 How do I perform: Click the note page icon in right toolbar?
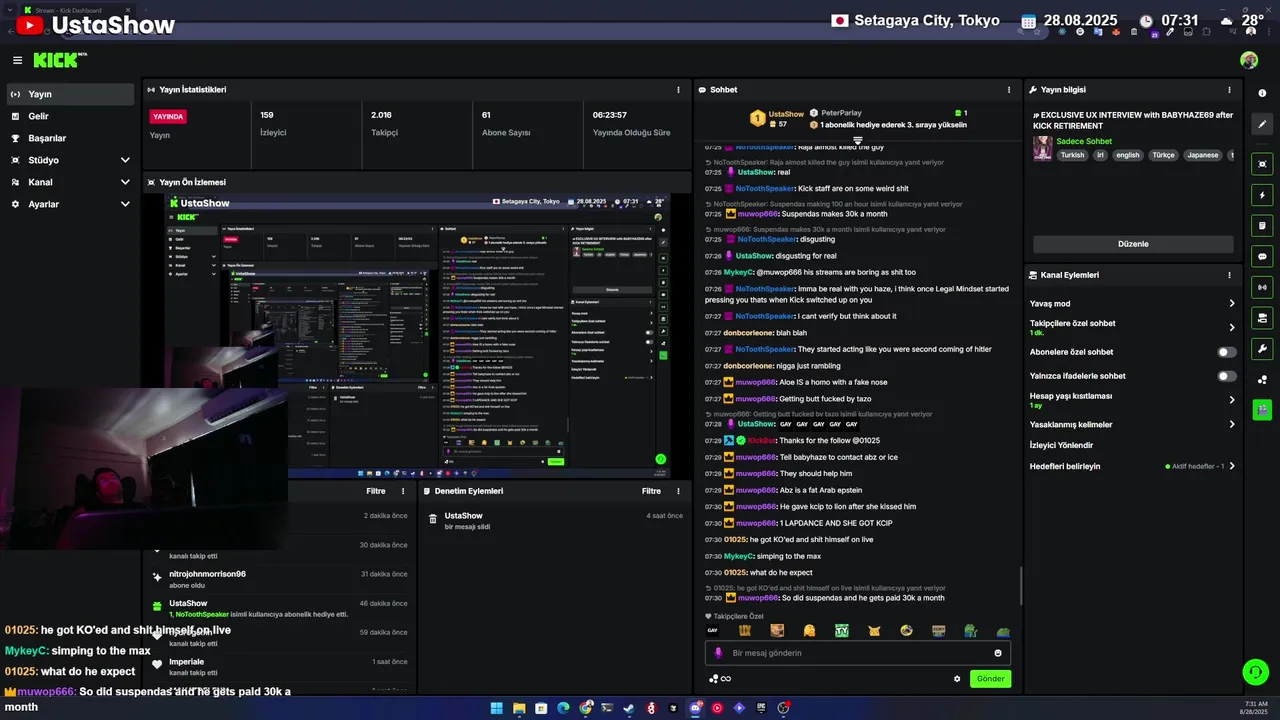[x=1262, y=225]
